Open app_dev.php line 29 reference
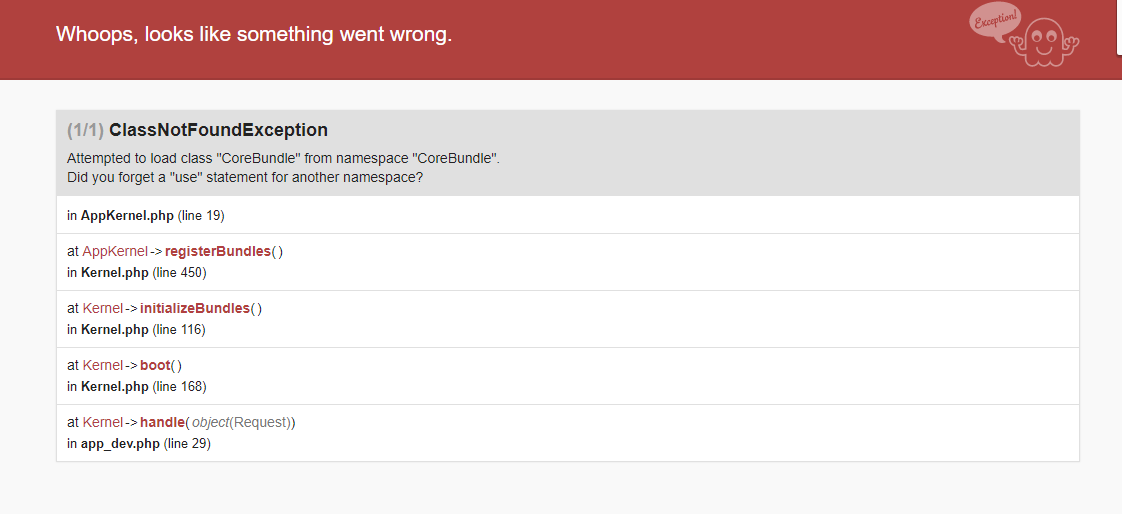1122x514 pixels. pos(139,444)
